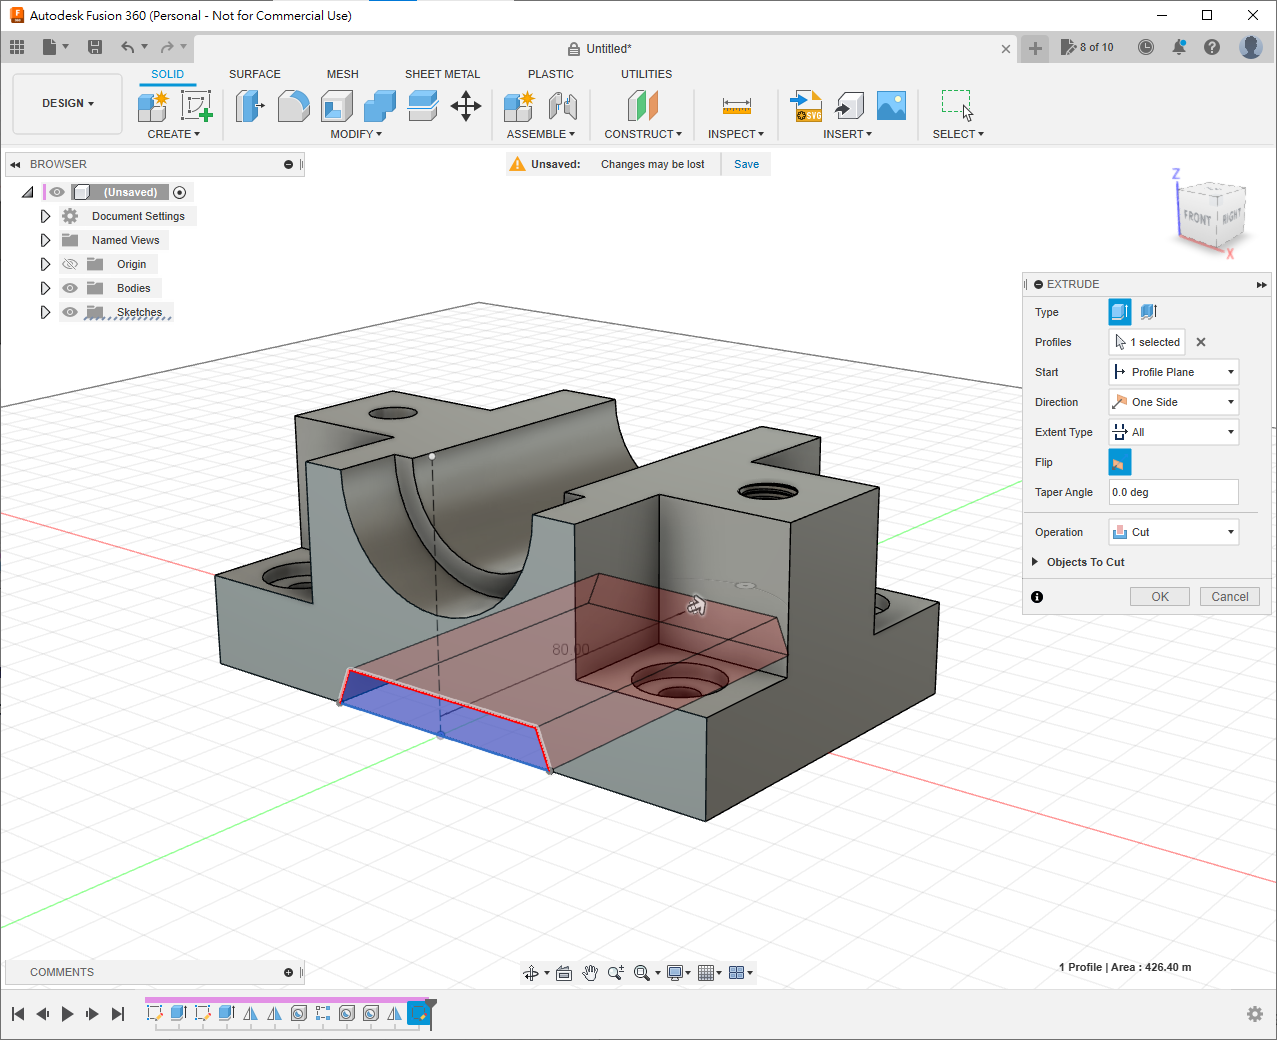This screenshot has height=1040, width=1277.
Task: Click the Measure tool icon
Action: click(736, 105)
